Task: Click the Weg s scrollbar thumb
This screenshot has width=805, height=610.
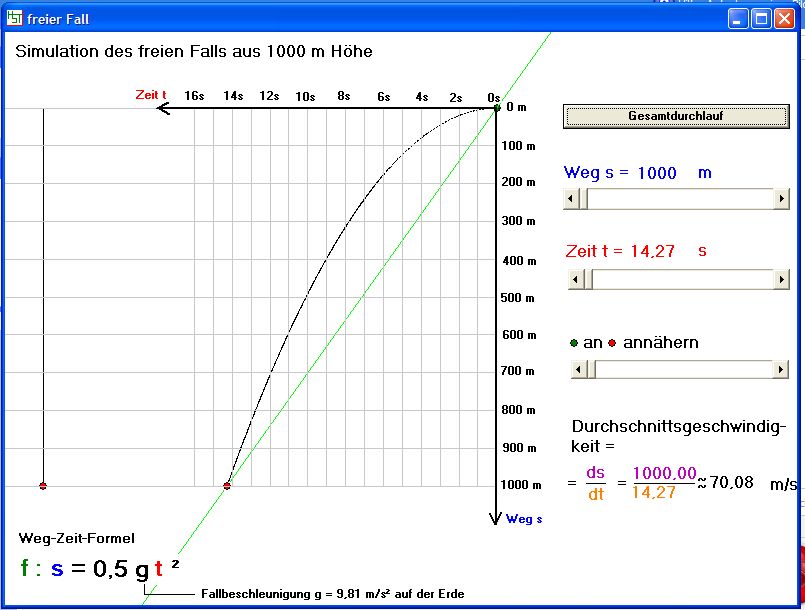Action: pos(583,199)
